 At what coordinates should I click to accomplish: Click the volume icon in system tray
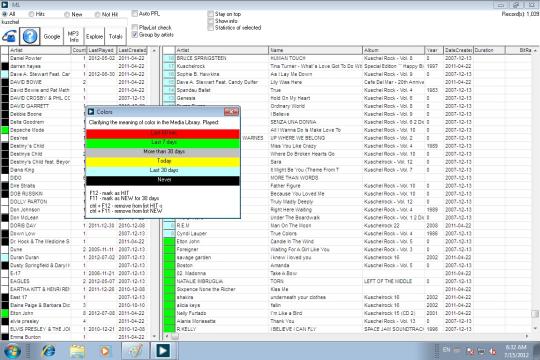[493, 351]
